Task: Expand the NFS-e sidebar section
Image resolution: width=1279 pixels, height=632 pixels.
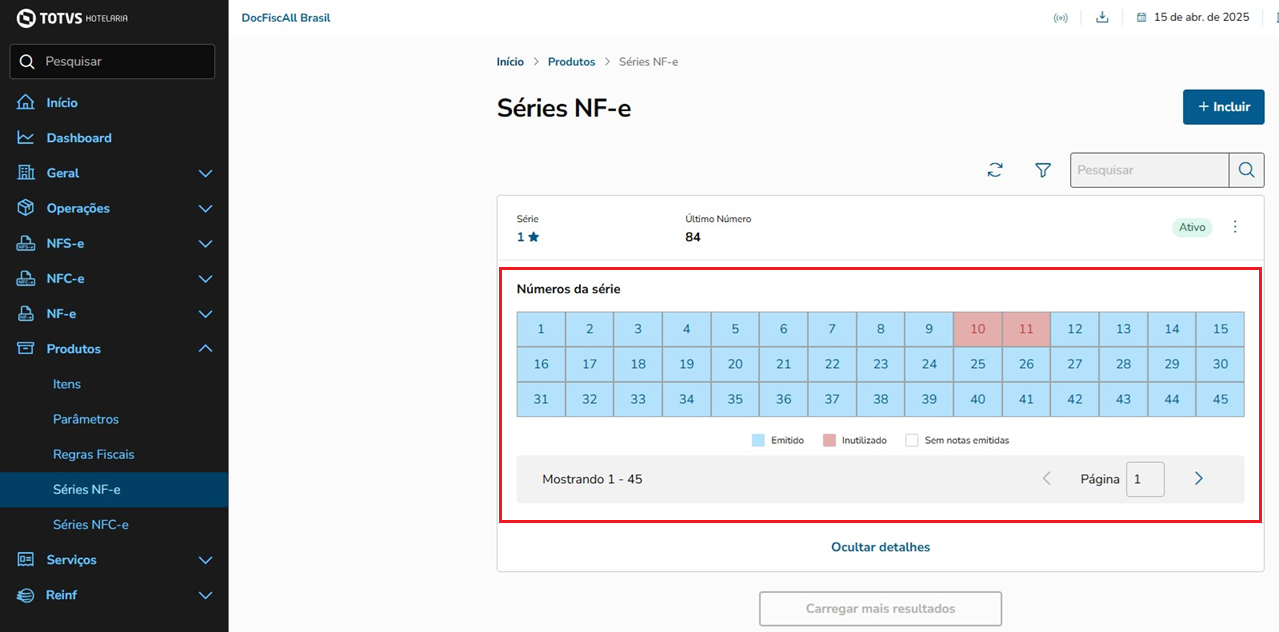Action: pyautogui.click(x=205, y=244)
